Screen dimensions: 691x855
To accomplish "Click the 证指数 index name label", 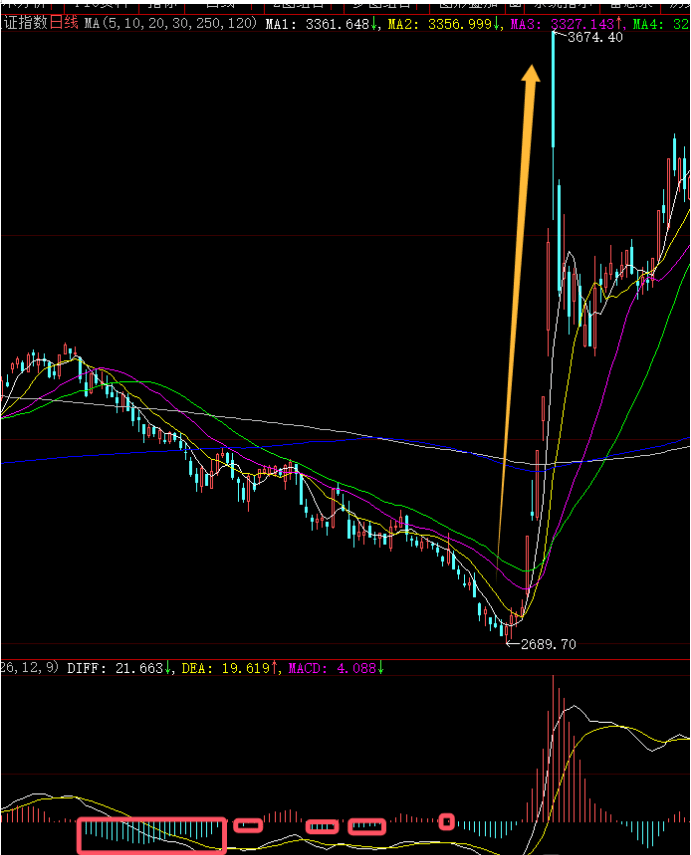I will [24, 23].
